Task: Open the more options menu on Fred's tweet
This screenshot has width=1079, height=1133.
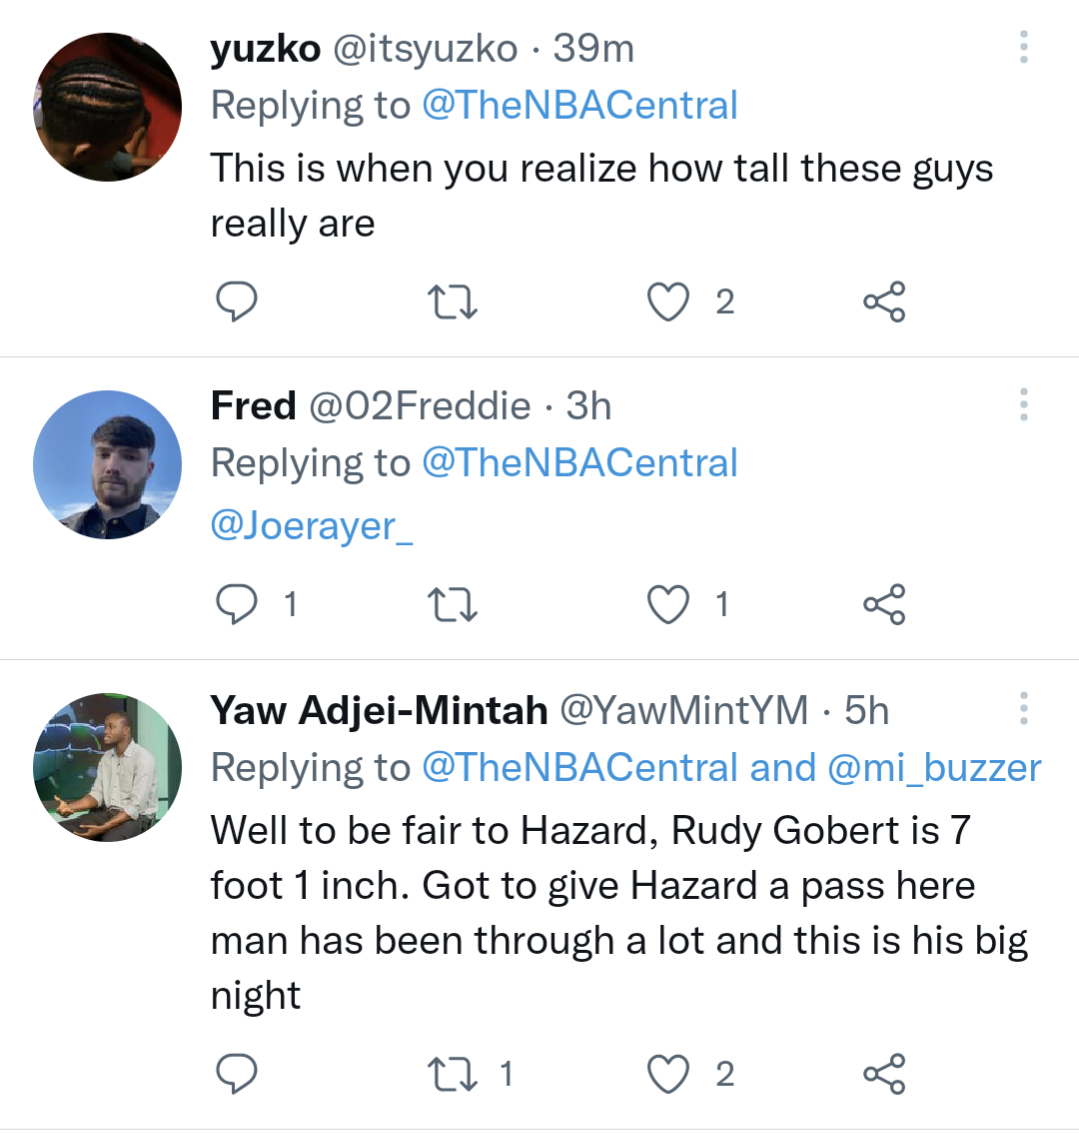Action: tap(1024, 404)
